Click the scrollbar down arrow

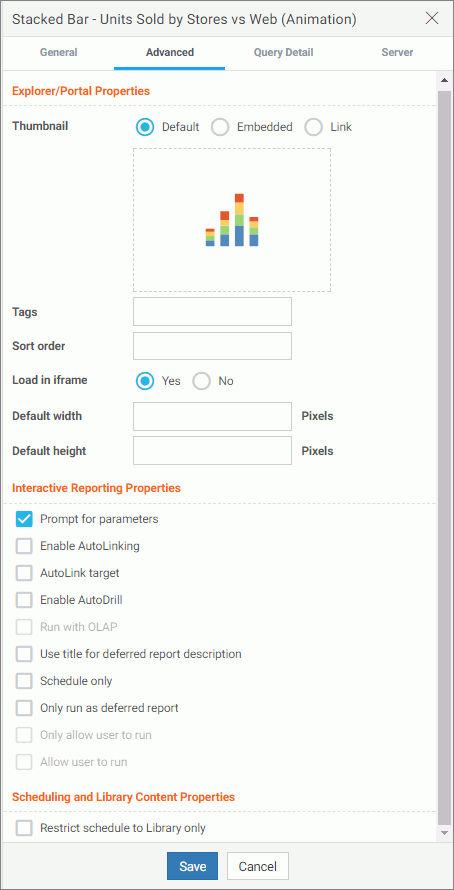[444, 832]
